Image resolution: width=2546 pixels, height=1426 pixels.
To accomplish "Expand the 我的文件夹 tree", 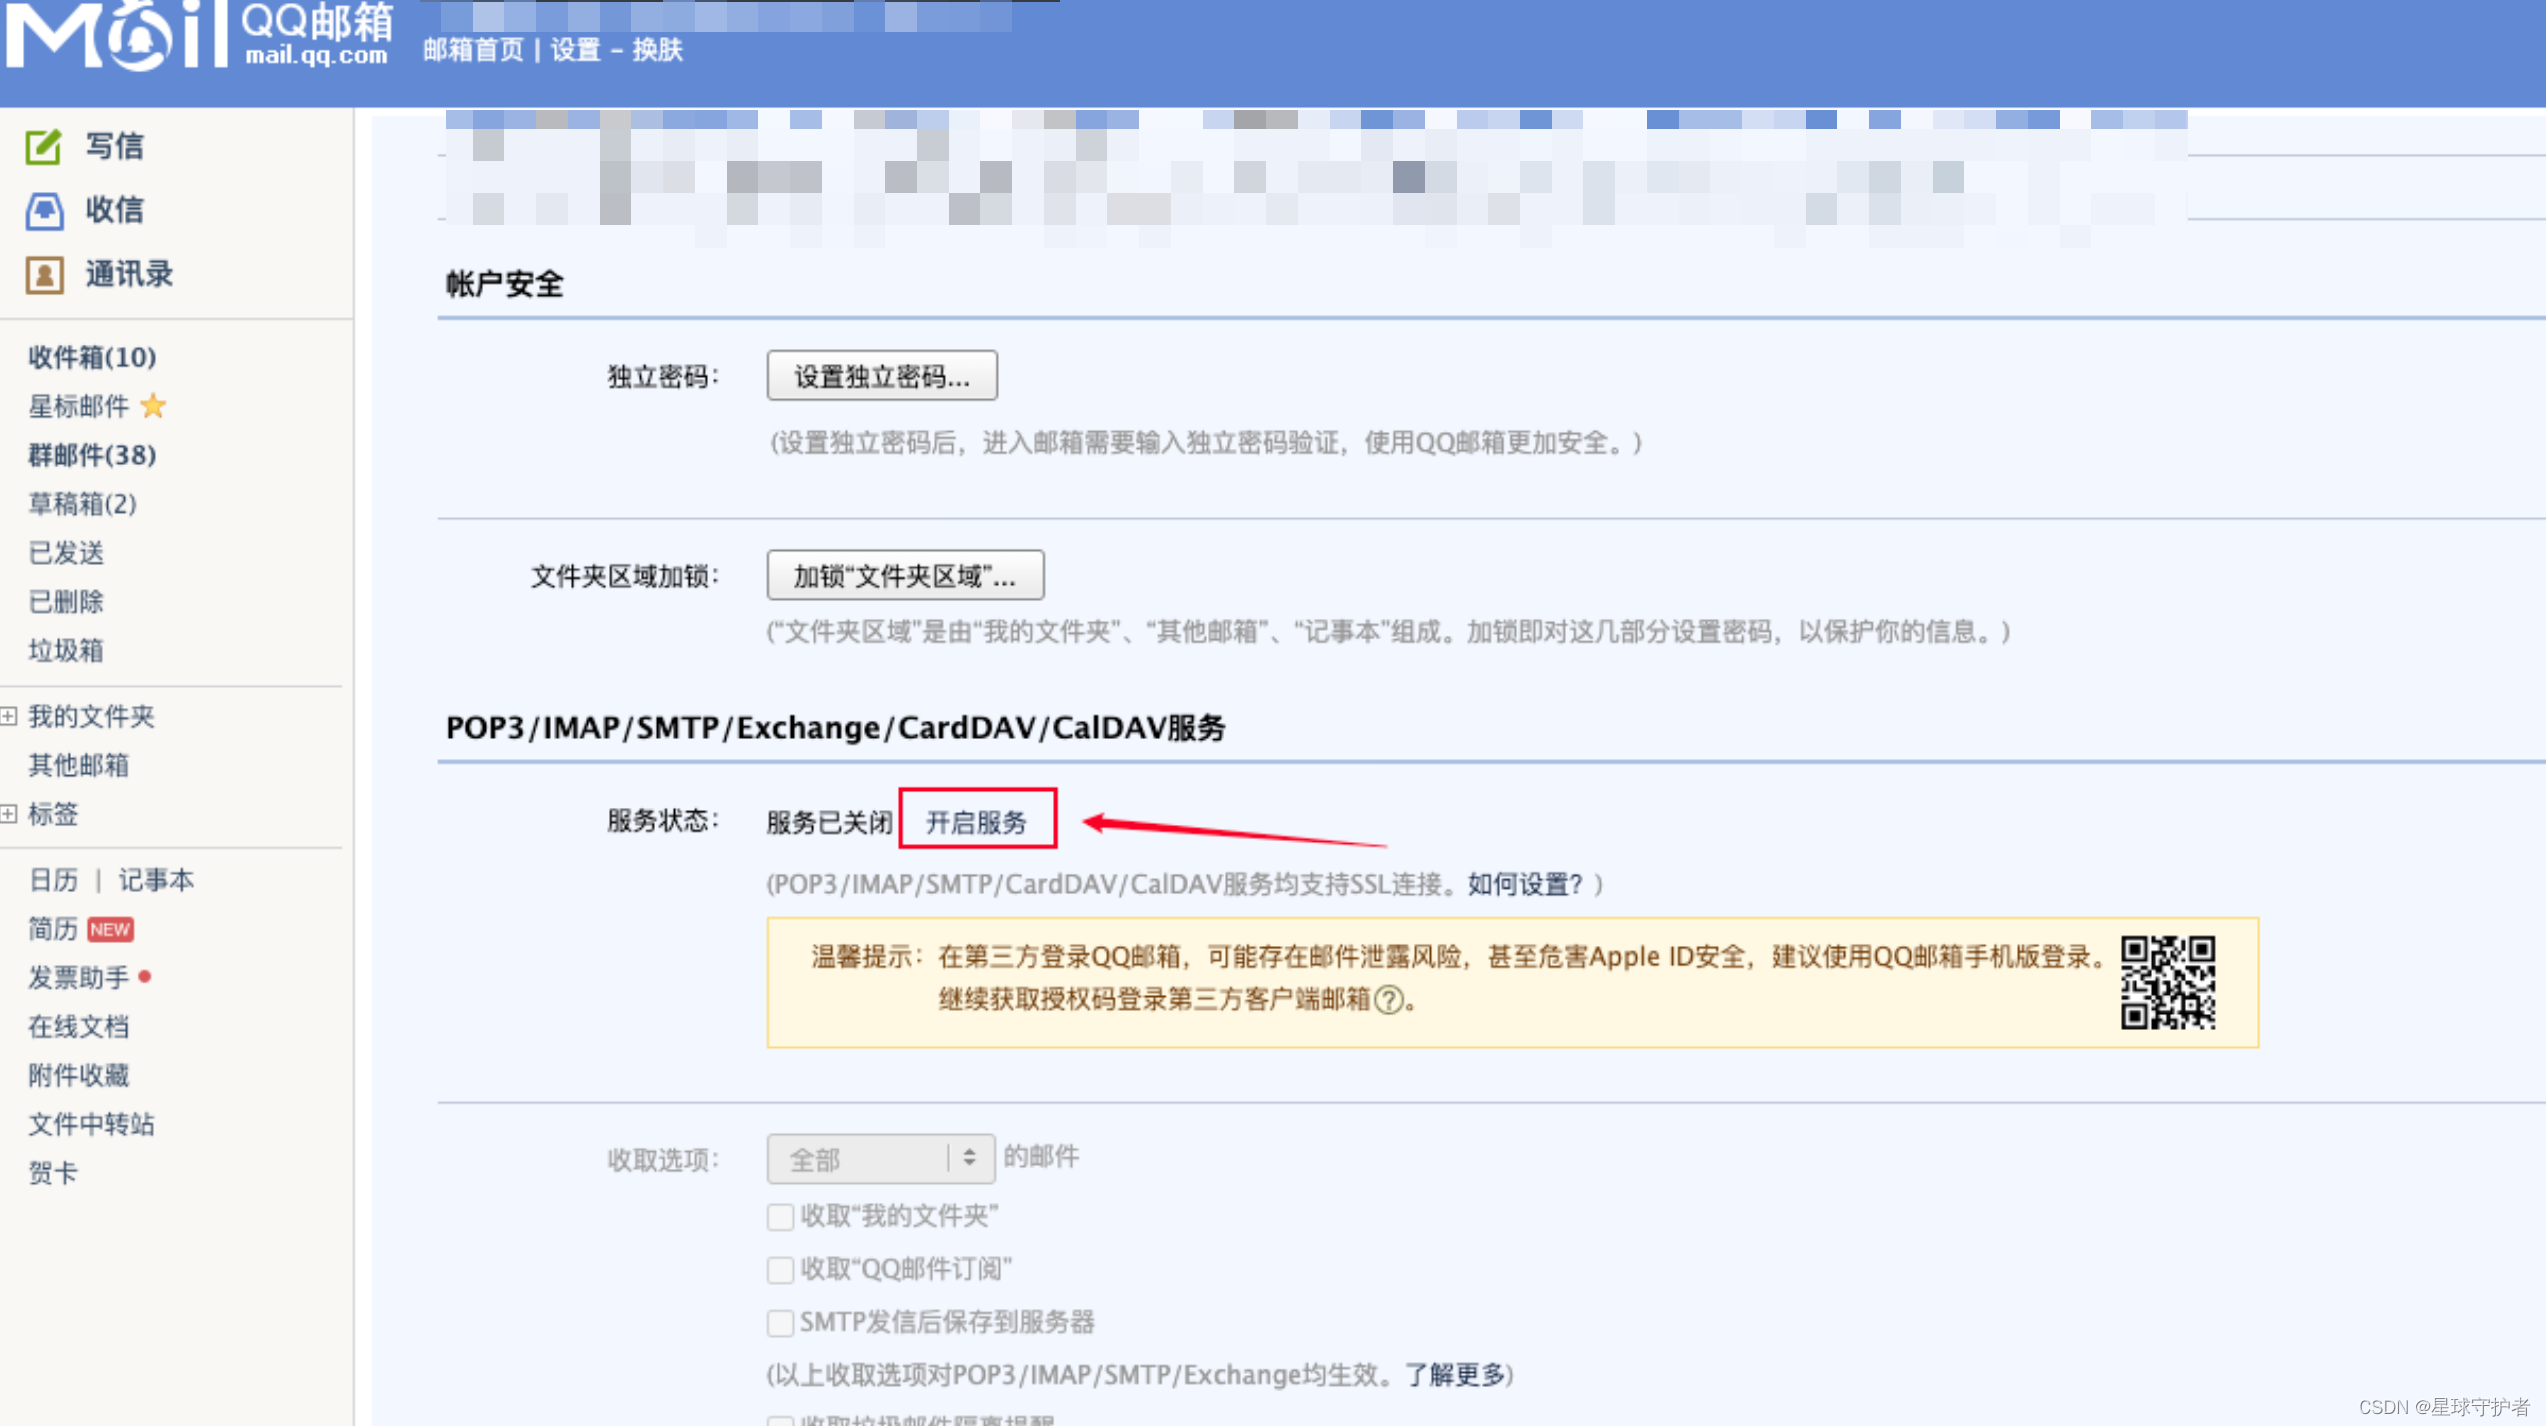I will click(x=9, y=716).
